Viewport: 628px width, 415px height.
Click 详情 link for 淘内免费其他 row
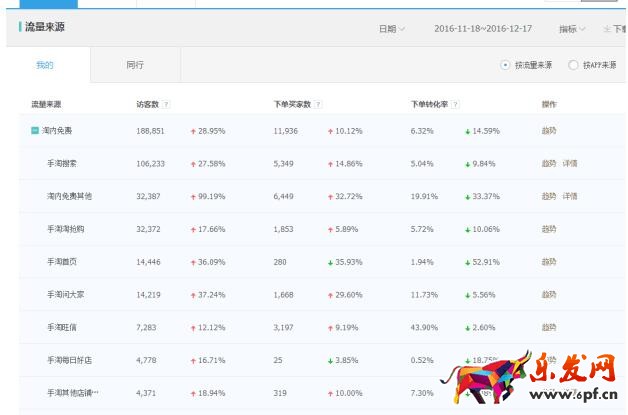click(569, 197)
